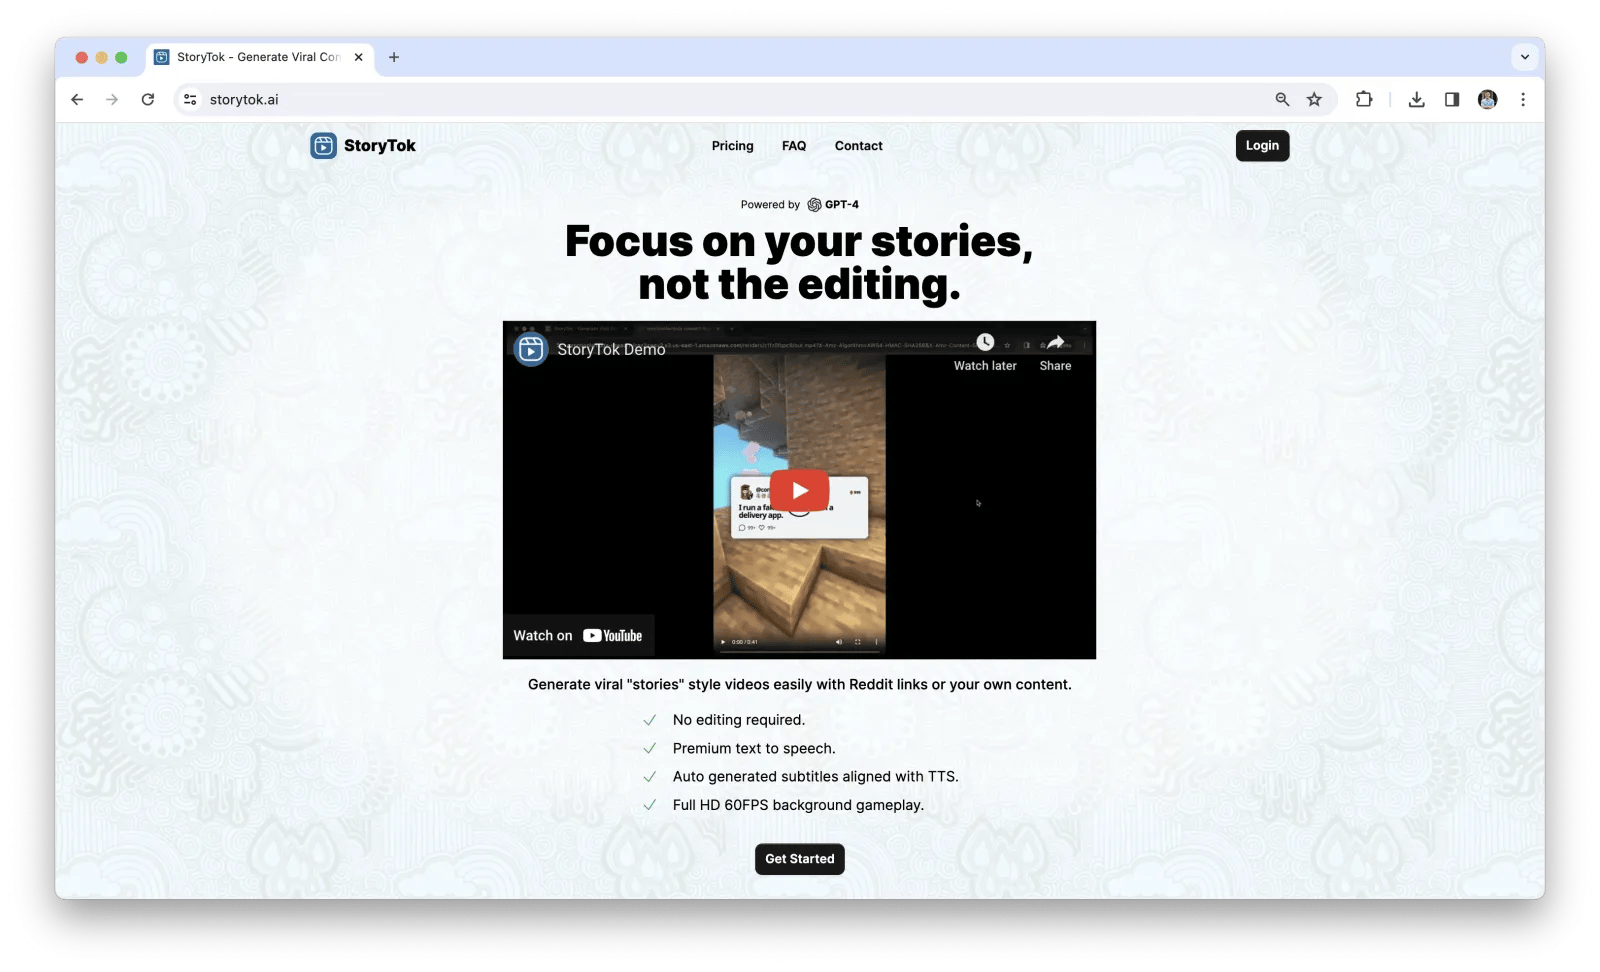Click the GPT-4 logo icon
Viewport: 1600px width, 972px height.
point(814,205)
